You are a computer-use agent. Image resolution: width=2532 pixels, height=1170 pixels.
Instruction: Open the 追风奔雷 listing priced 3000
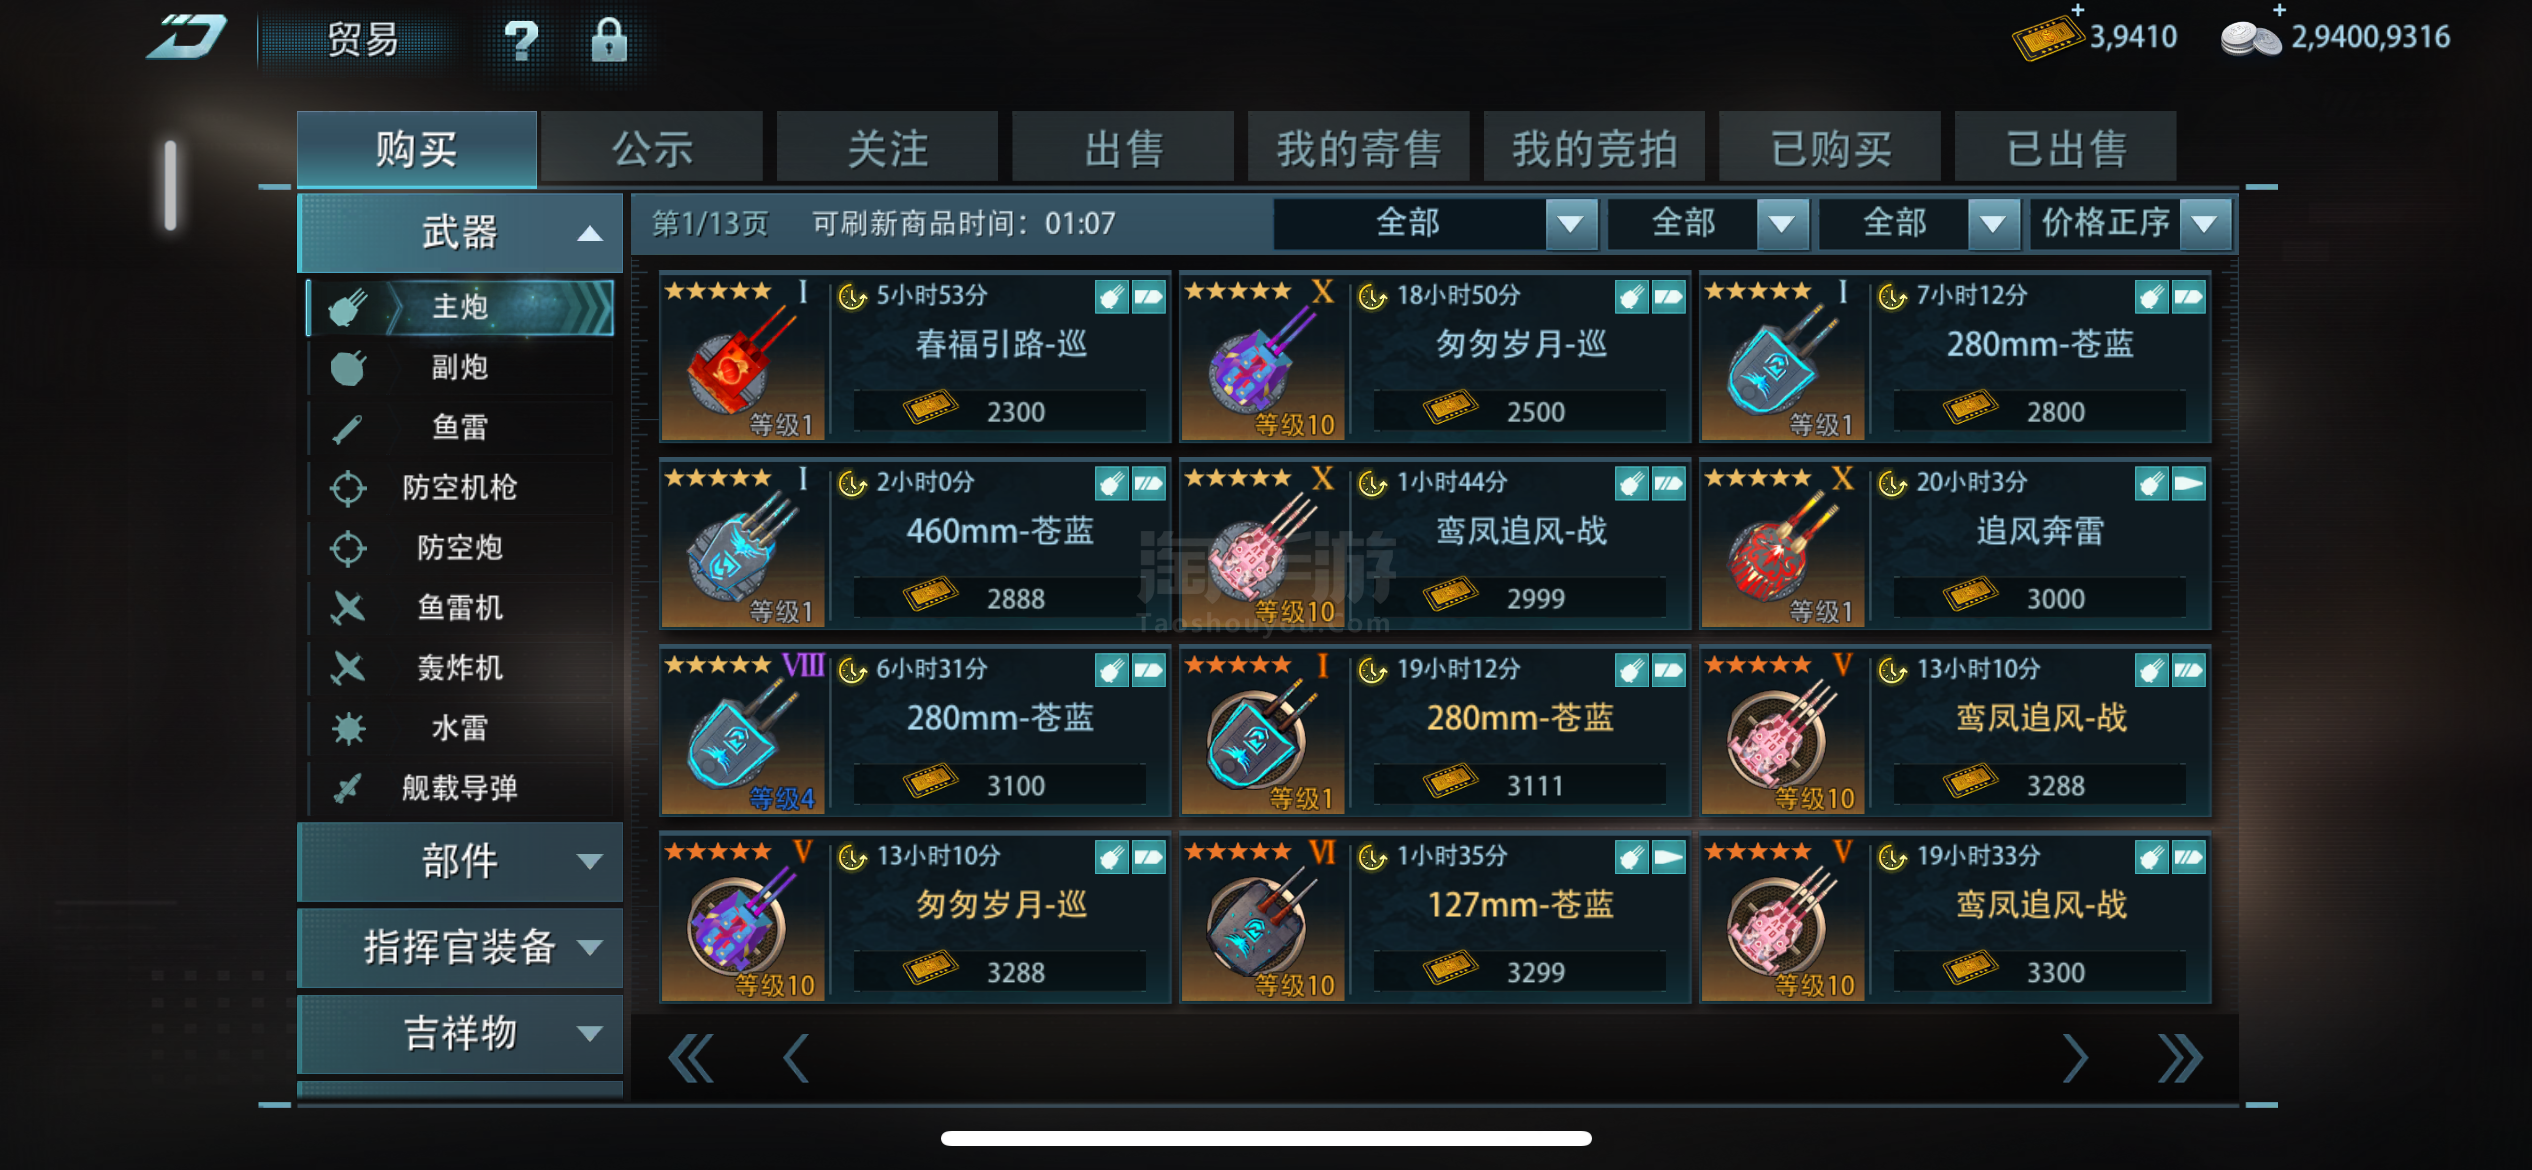1955,544
